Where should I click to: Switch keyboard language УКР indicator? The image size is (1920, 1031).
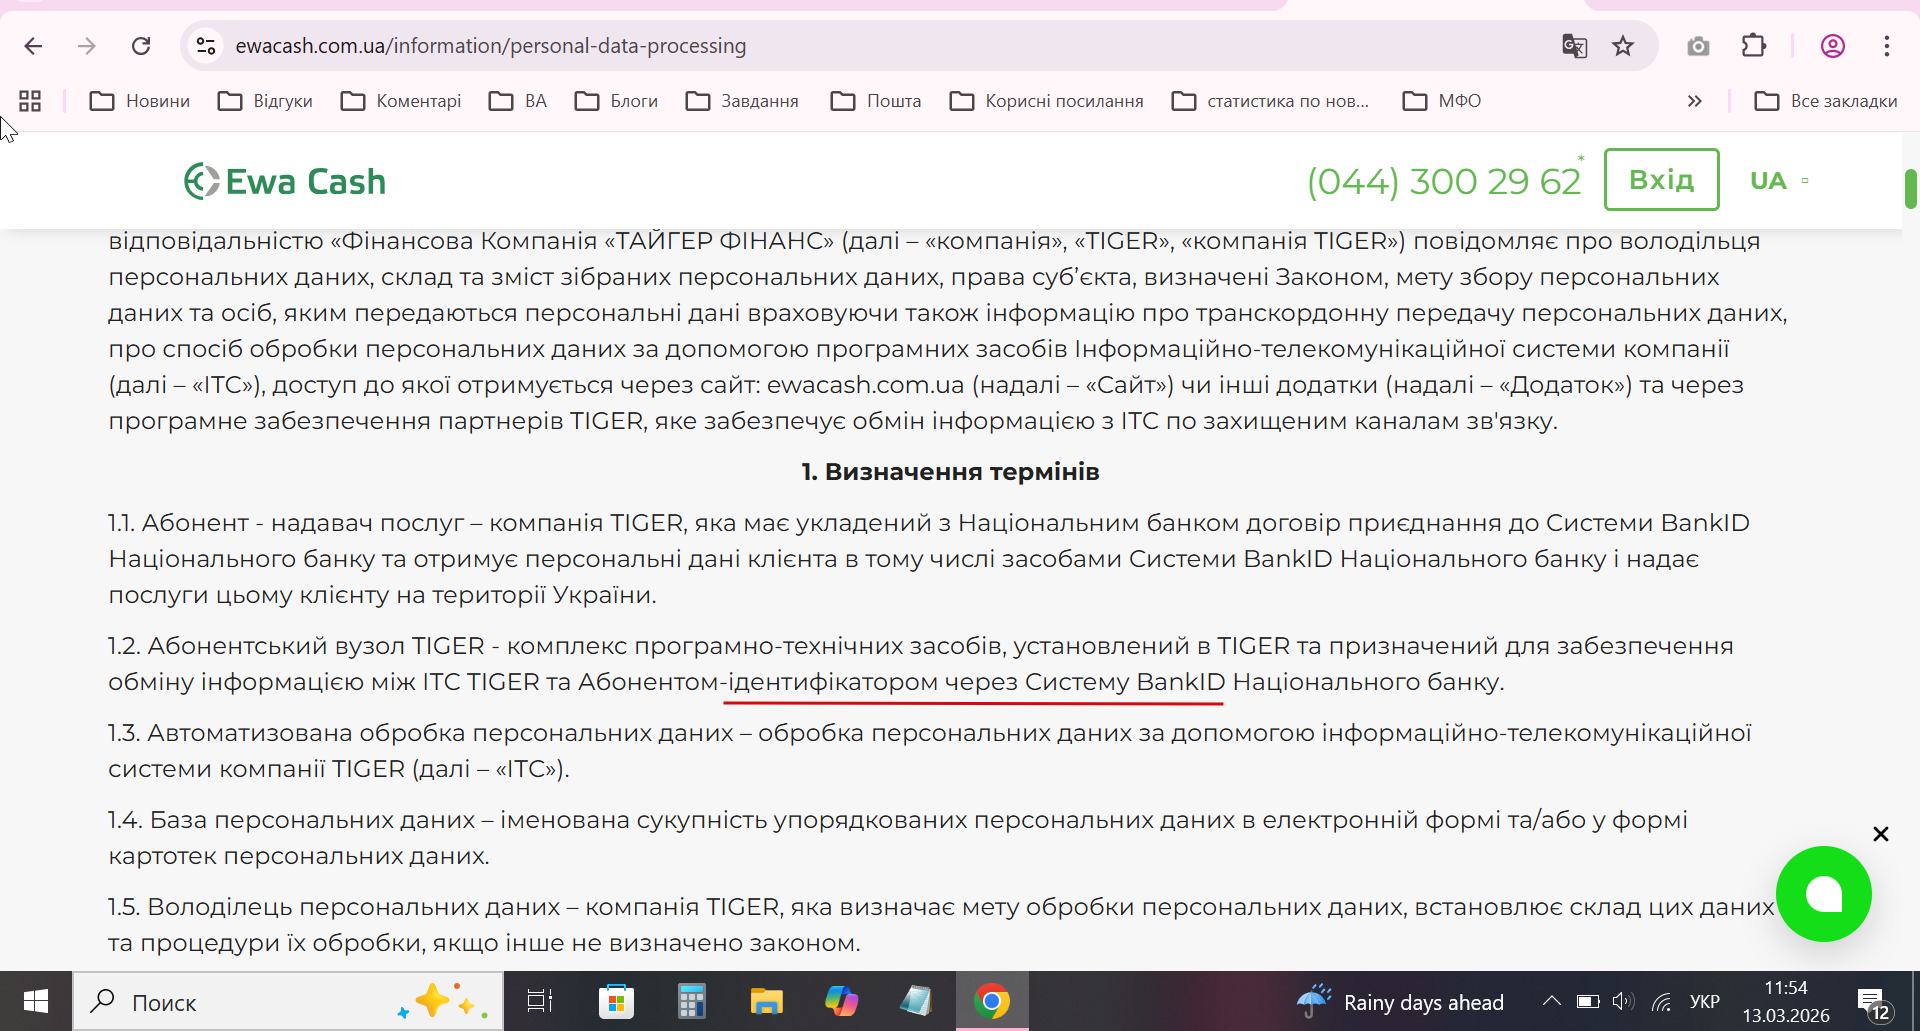tap(1704, 1001)
